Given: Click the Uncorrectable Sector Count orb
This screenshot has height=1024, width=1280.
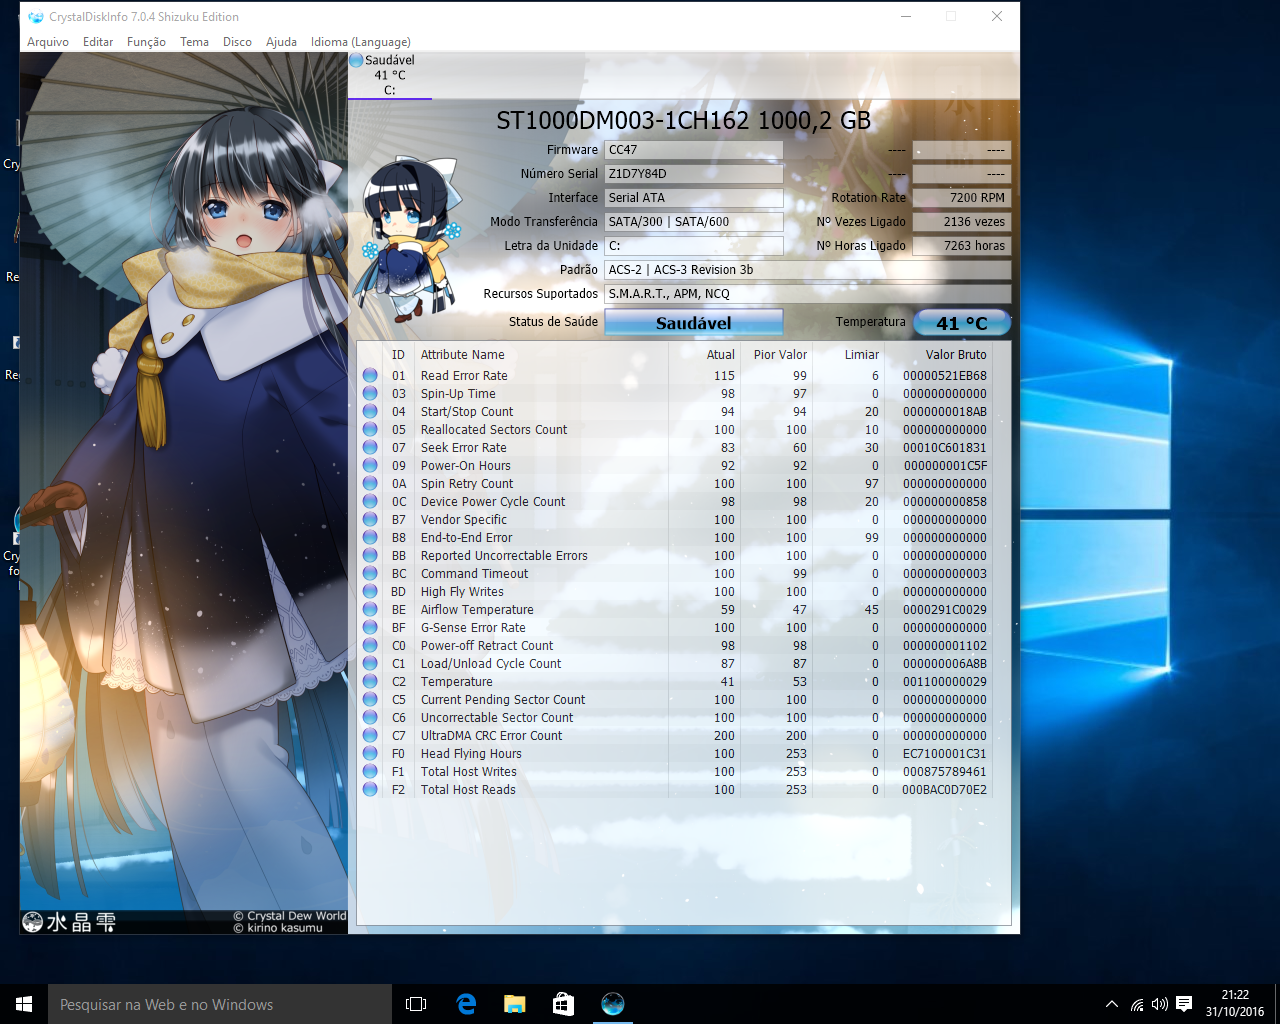Looking at the screenshot, I should point(370,718).
